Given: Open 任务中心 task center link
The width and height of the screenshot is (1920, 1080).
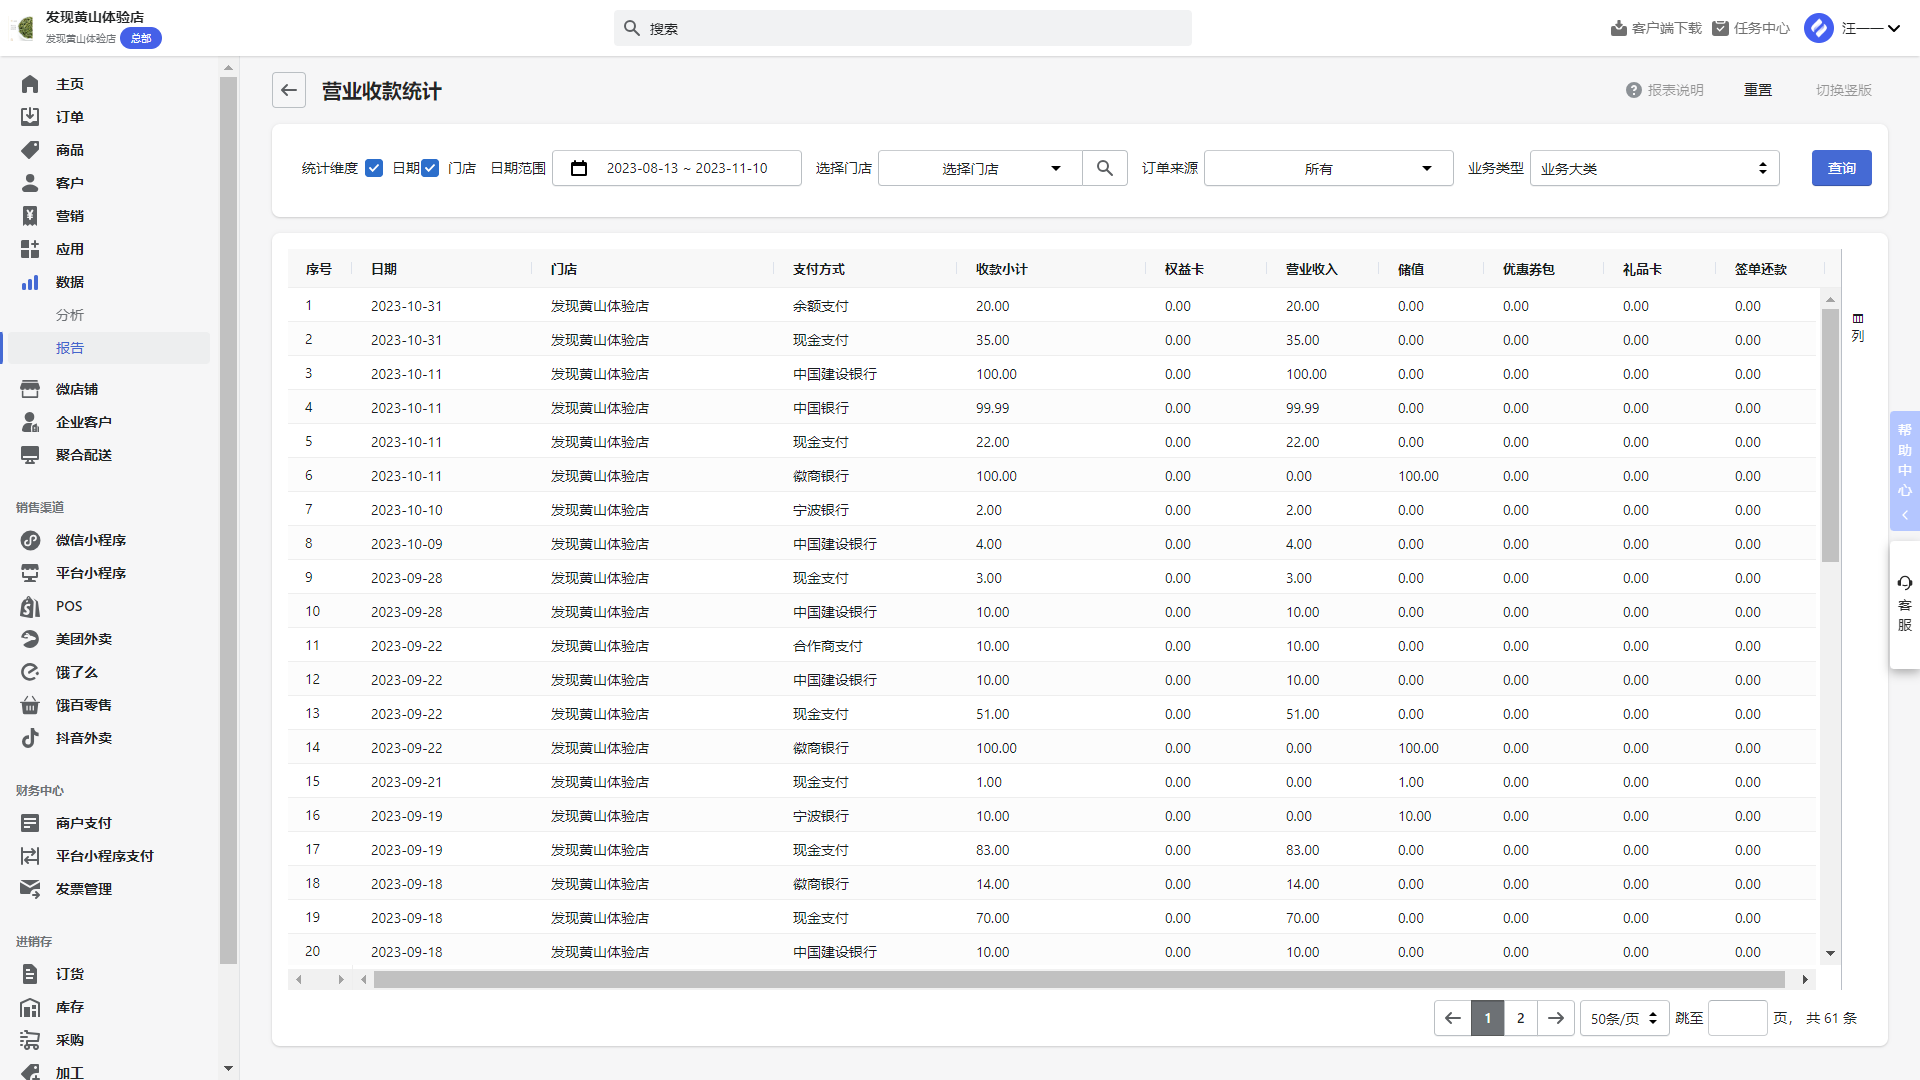Looking at the screenshot, I should [x=1751, y=28].
